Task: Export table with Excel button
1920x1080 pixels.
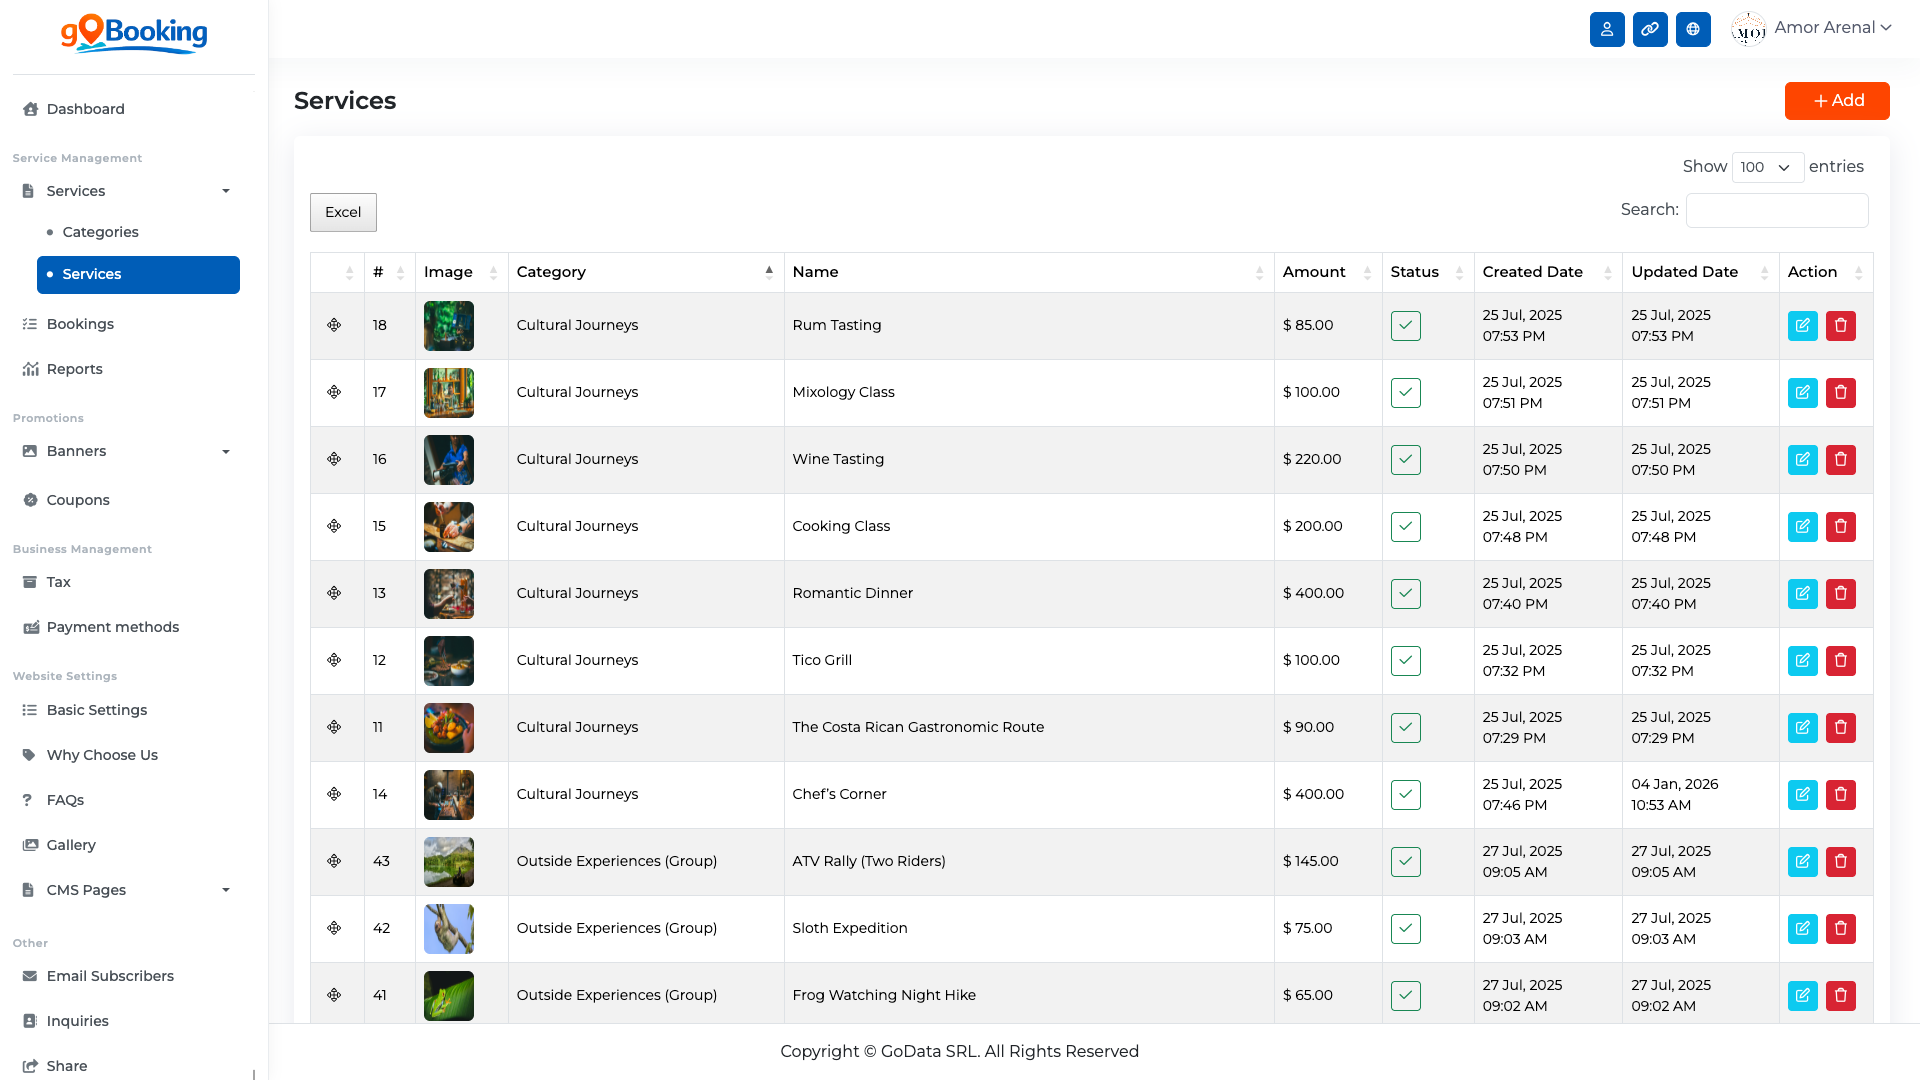Action: (343, 212)
